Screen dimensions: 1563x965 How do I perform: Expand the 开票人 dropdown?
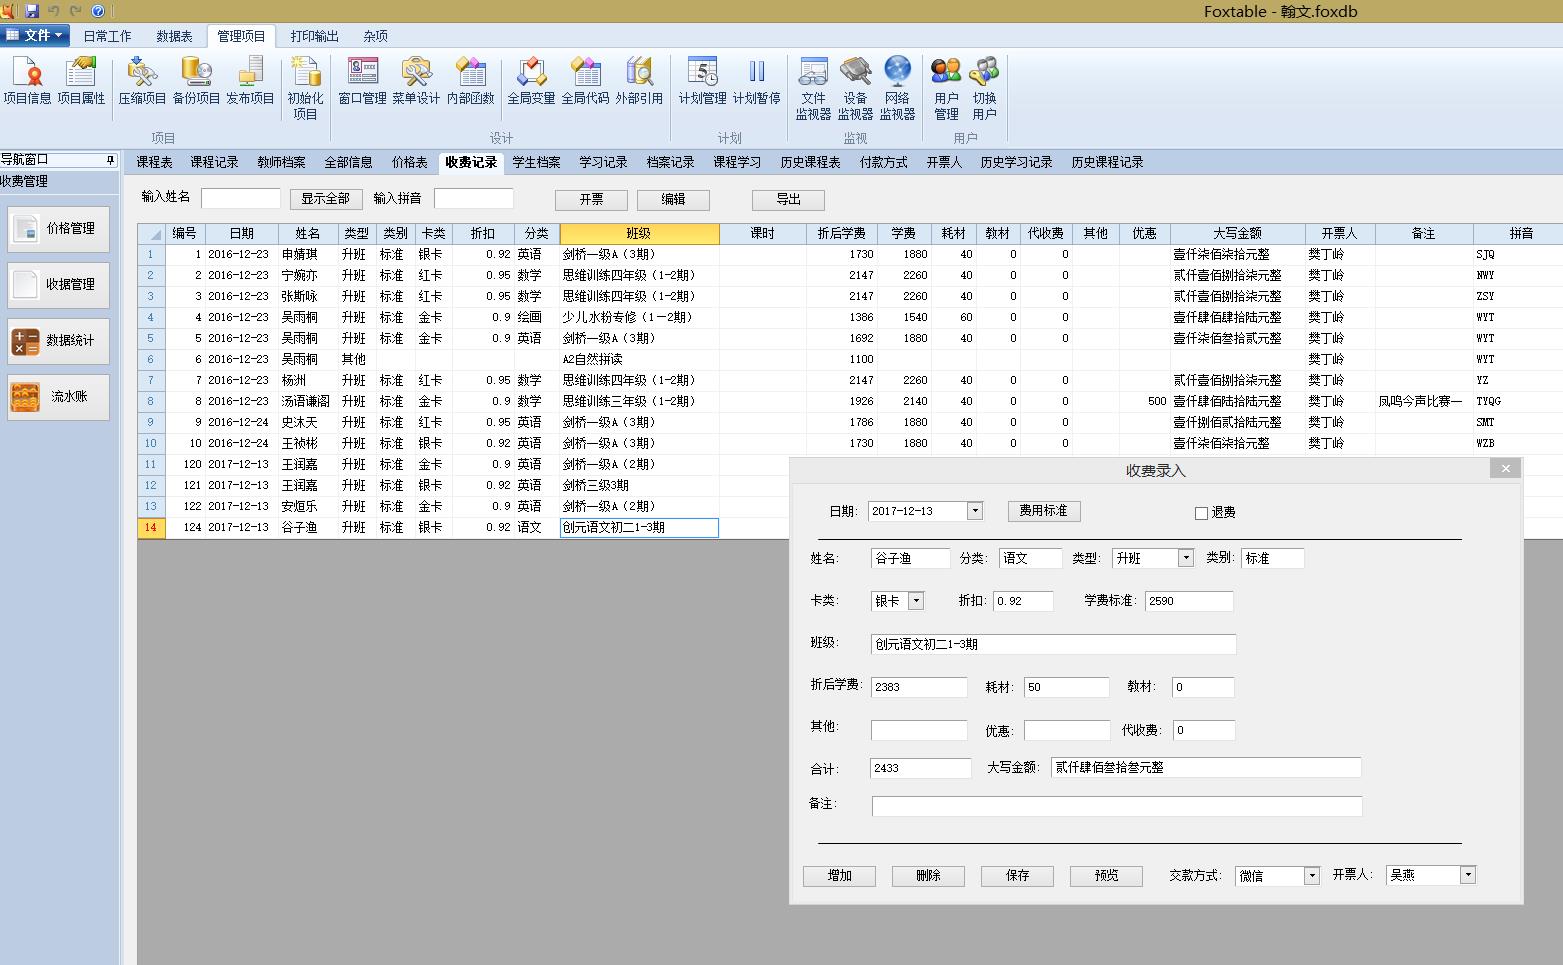(1467, 875)
